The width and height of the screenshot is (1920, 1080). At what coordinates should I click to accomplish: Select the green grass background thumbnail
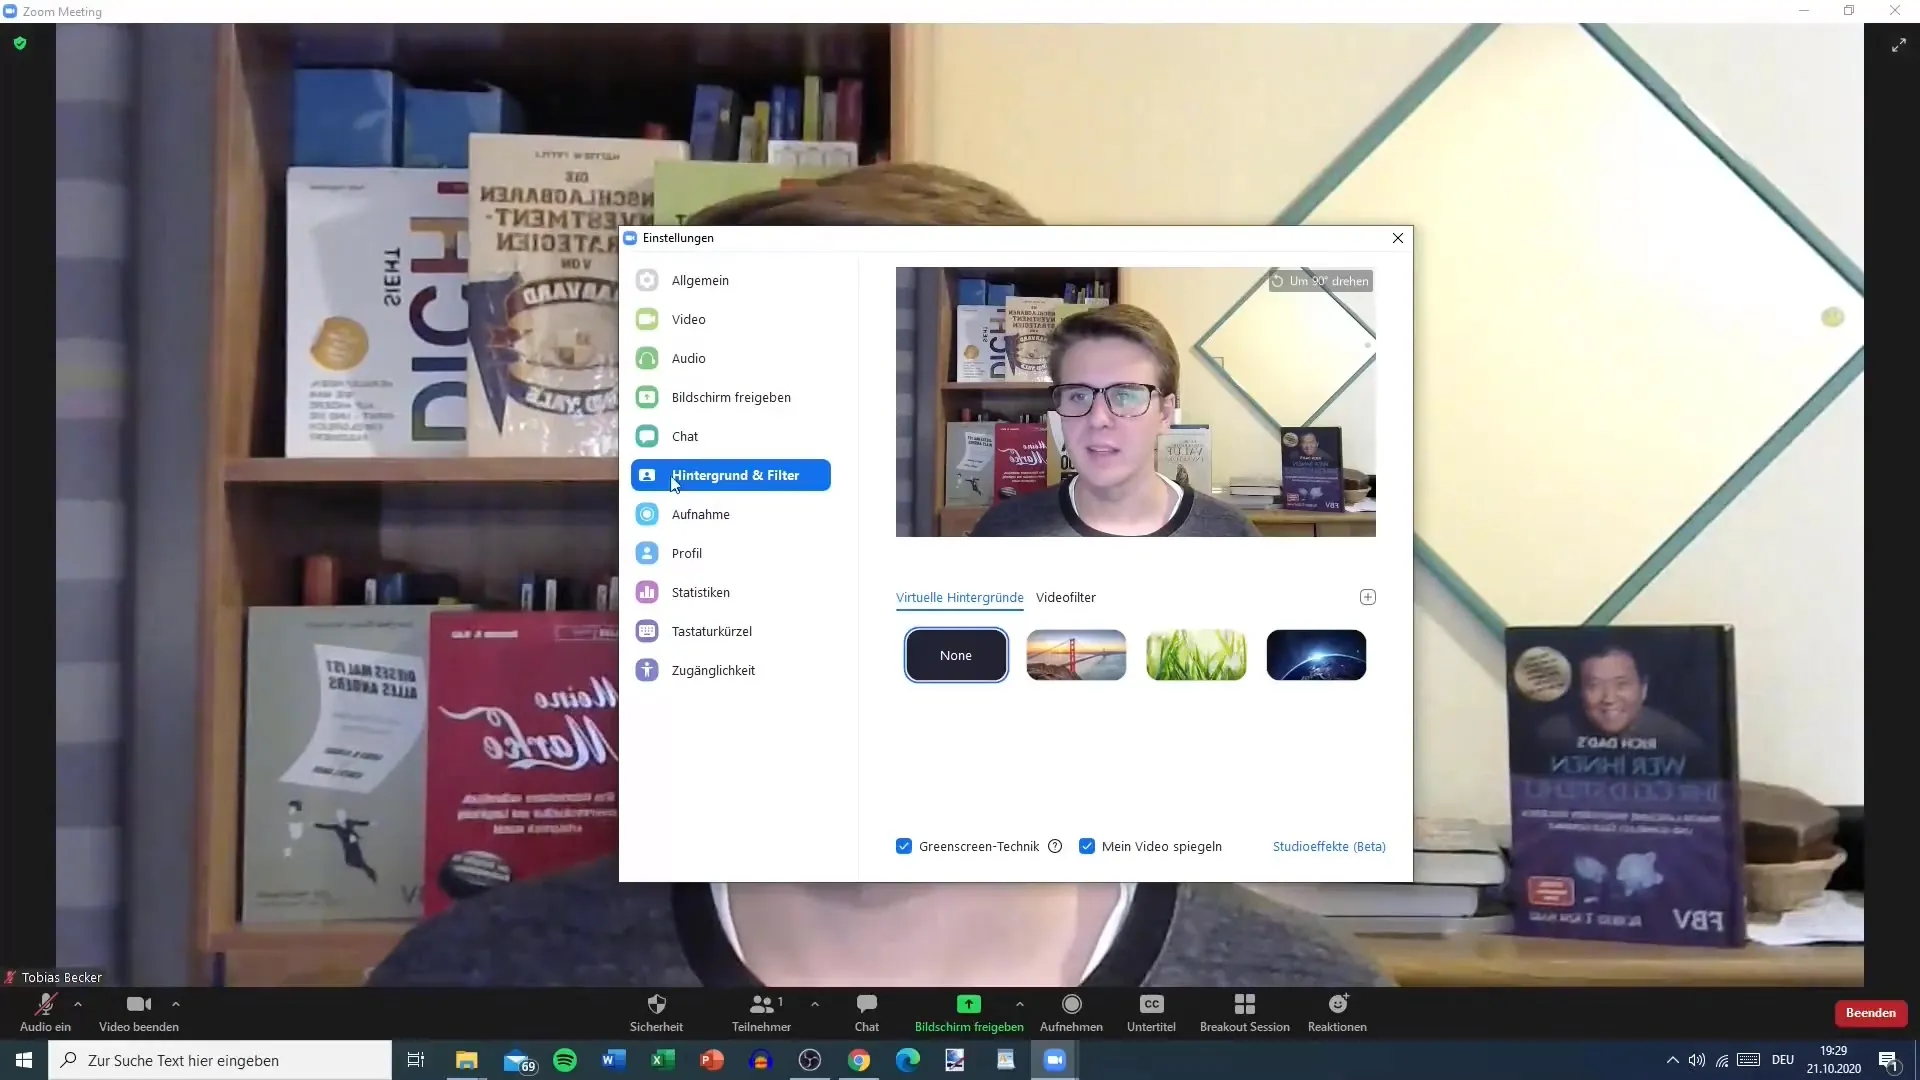click(x=1196, y=655)
